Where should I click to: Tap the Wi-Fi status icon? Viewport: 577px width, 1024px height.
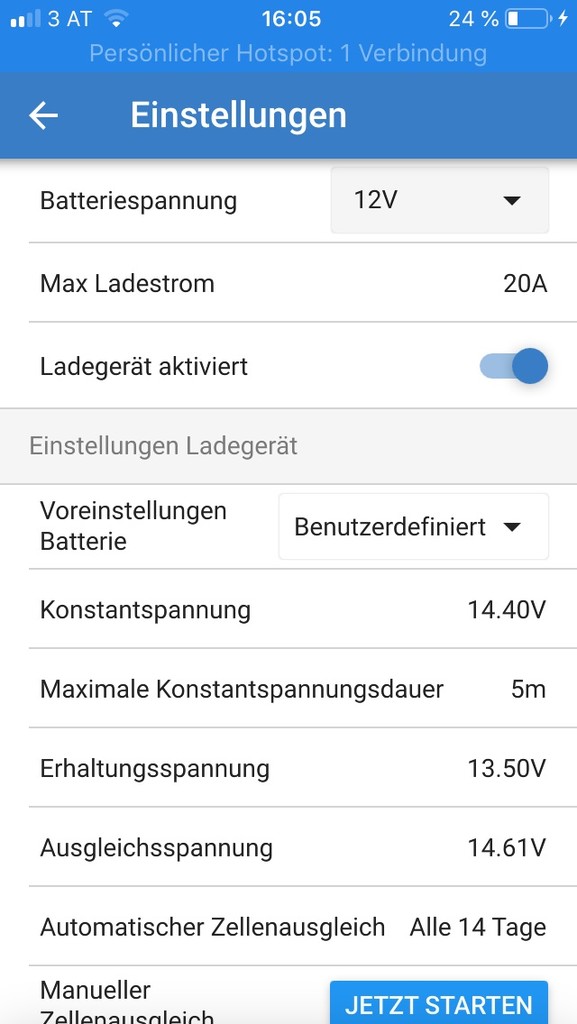pos(116,19)
